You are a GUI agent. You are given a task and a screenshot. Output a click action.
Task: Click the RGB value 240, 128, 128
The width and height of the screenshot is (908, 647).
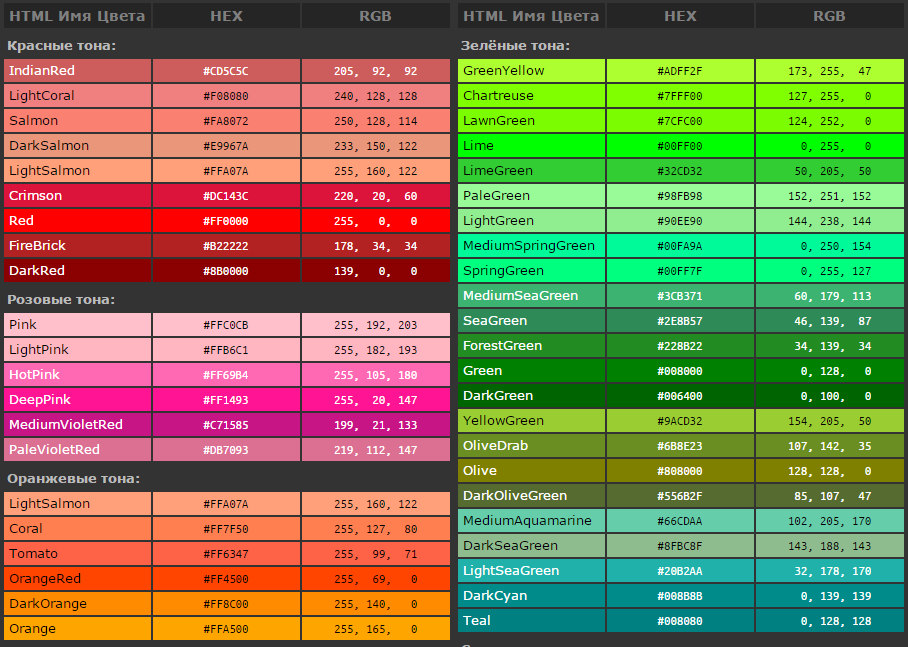point(375,96)
